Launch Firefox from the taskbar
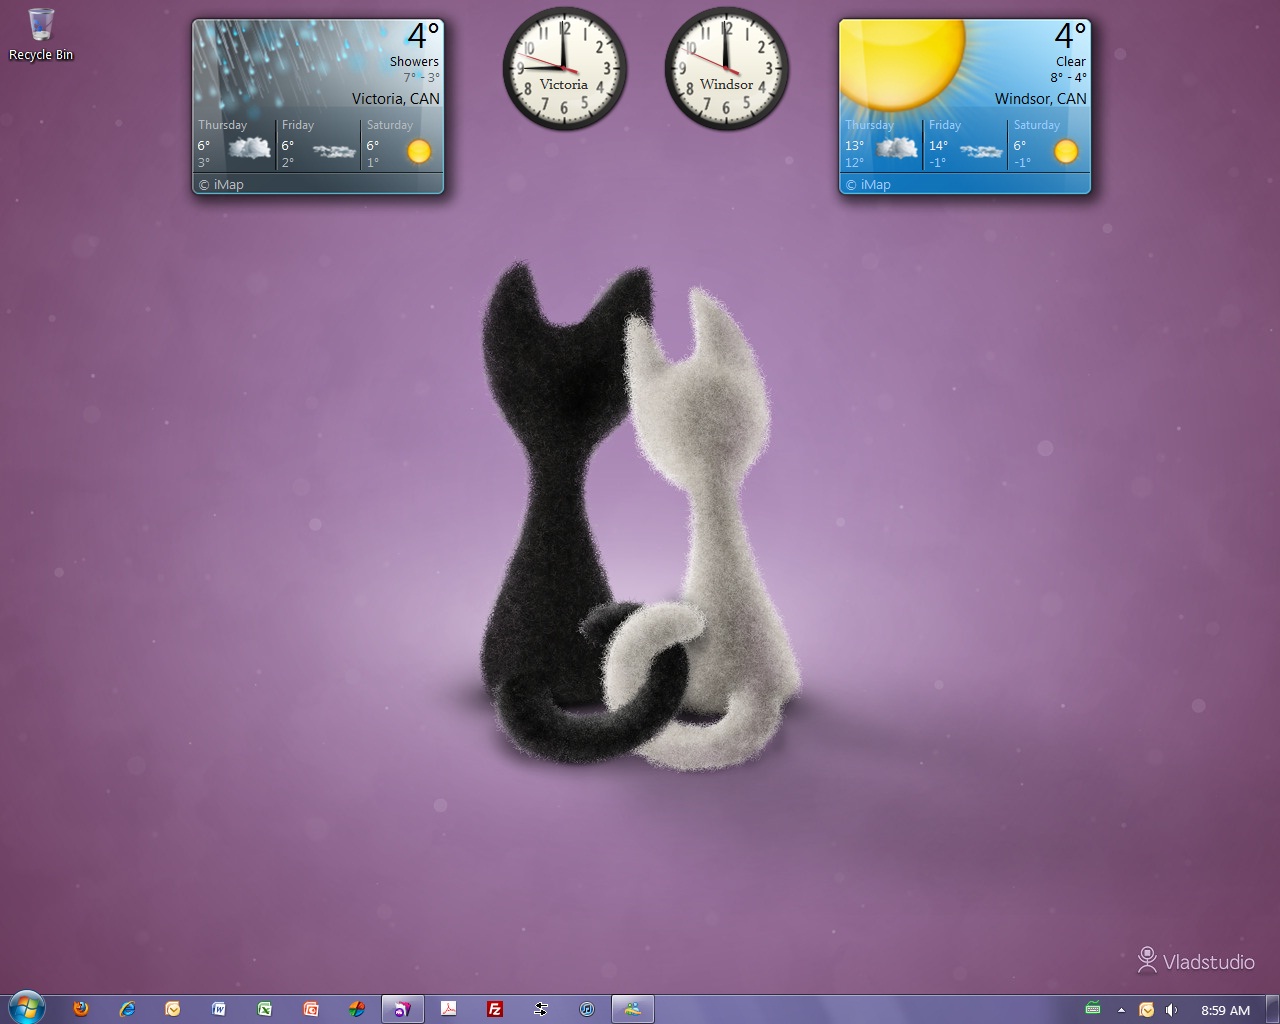Screen dimensions: 1280x1024 pyautogui.click(x=81, y=1009)
